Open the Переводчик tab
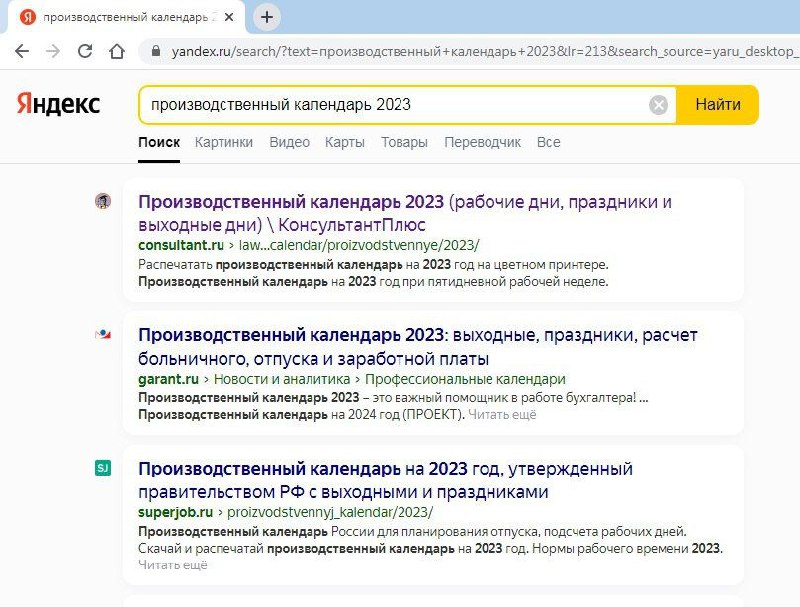 click(482, 142)
